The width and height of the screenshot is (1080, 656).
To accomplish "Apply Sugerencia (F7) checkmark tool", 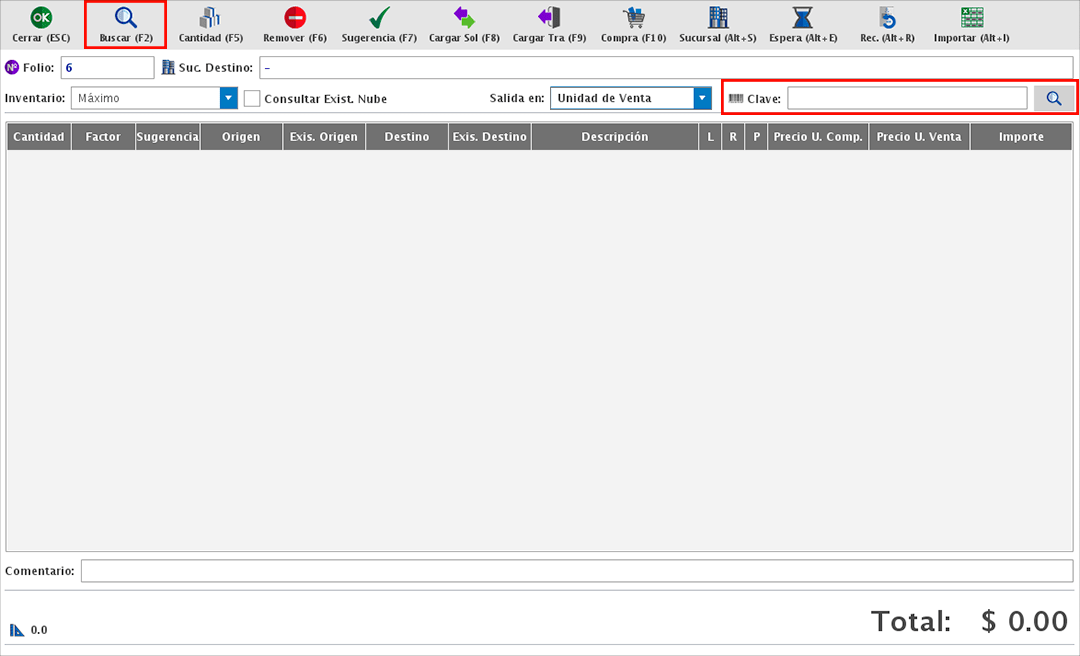I will [379, 17].
